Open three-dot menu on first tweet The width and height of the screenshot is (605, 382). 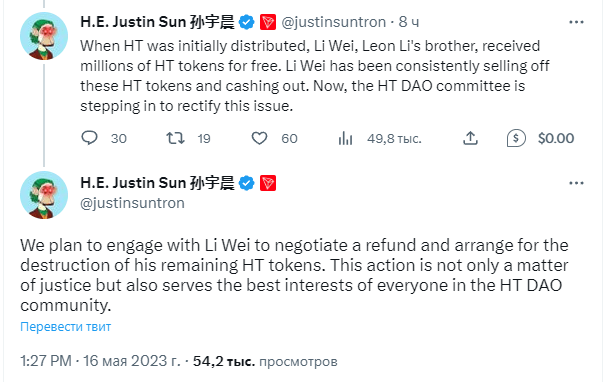tap(576, 22)
